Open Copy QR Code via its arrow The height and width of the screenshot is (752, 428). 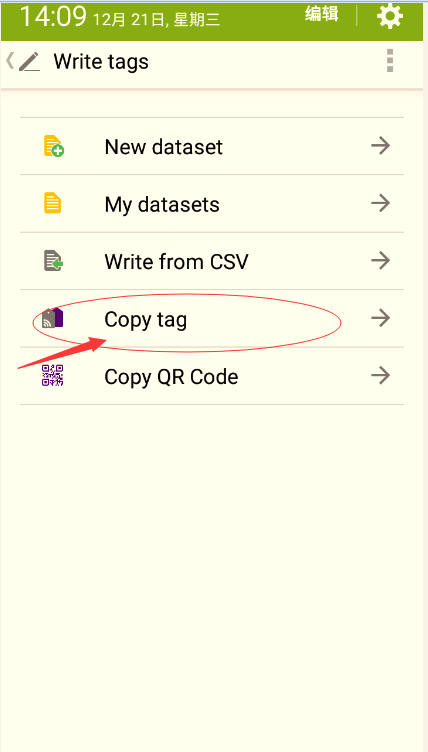[x=380, y=376]
